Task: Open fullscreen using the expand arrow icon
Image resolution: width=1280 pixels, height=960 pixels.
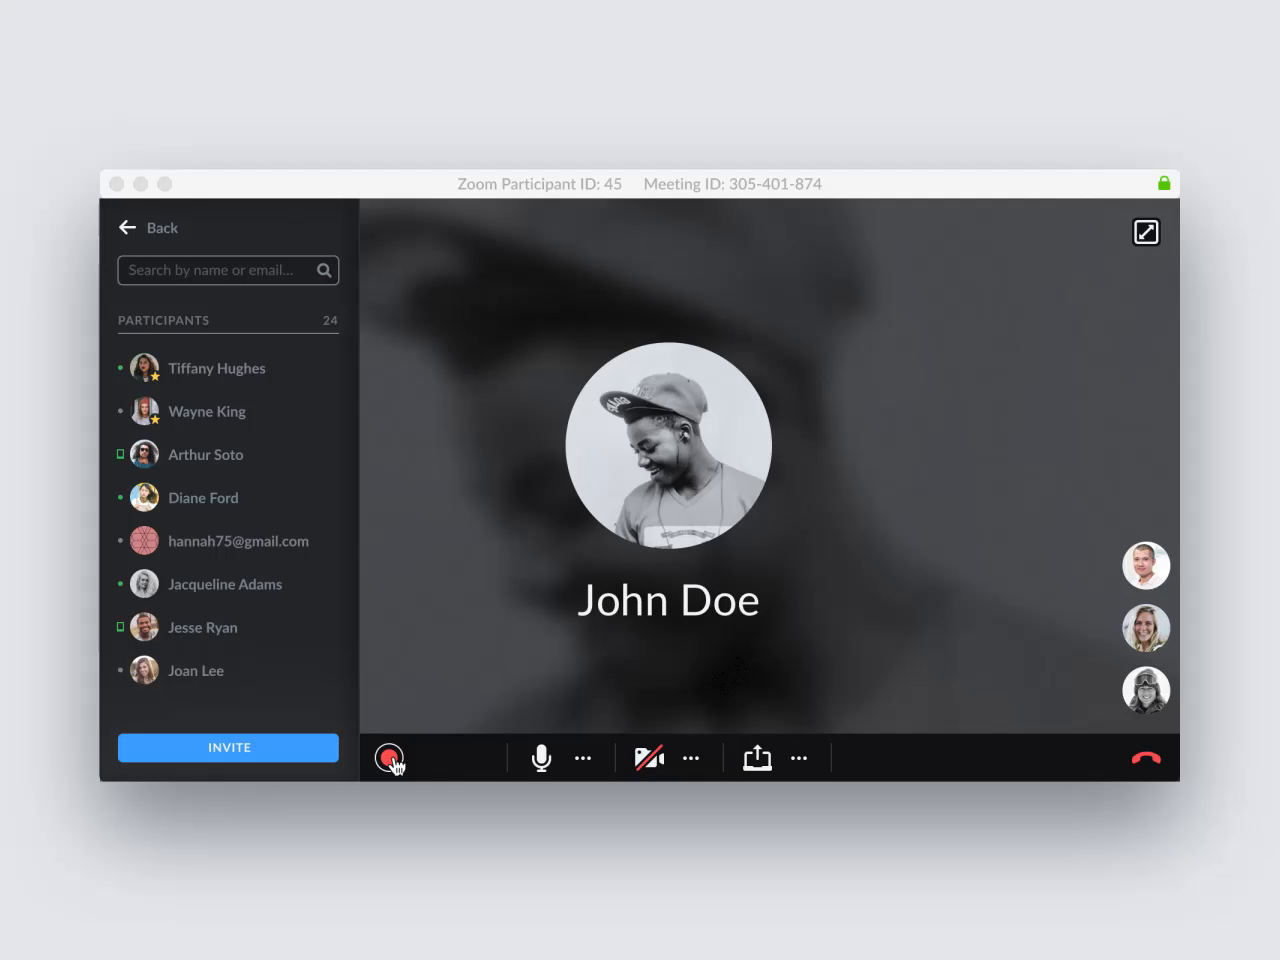Action: coord(1146,231)
